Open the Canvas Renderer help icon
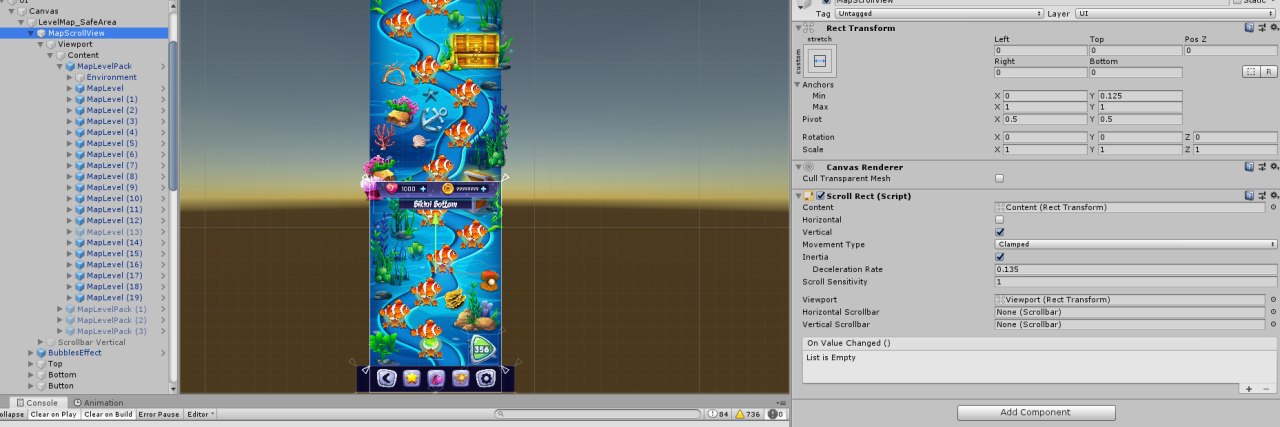 (x=1249, y=167)
